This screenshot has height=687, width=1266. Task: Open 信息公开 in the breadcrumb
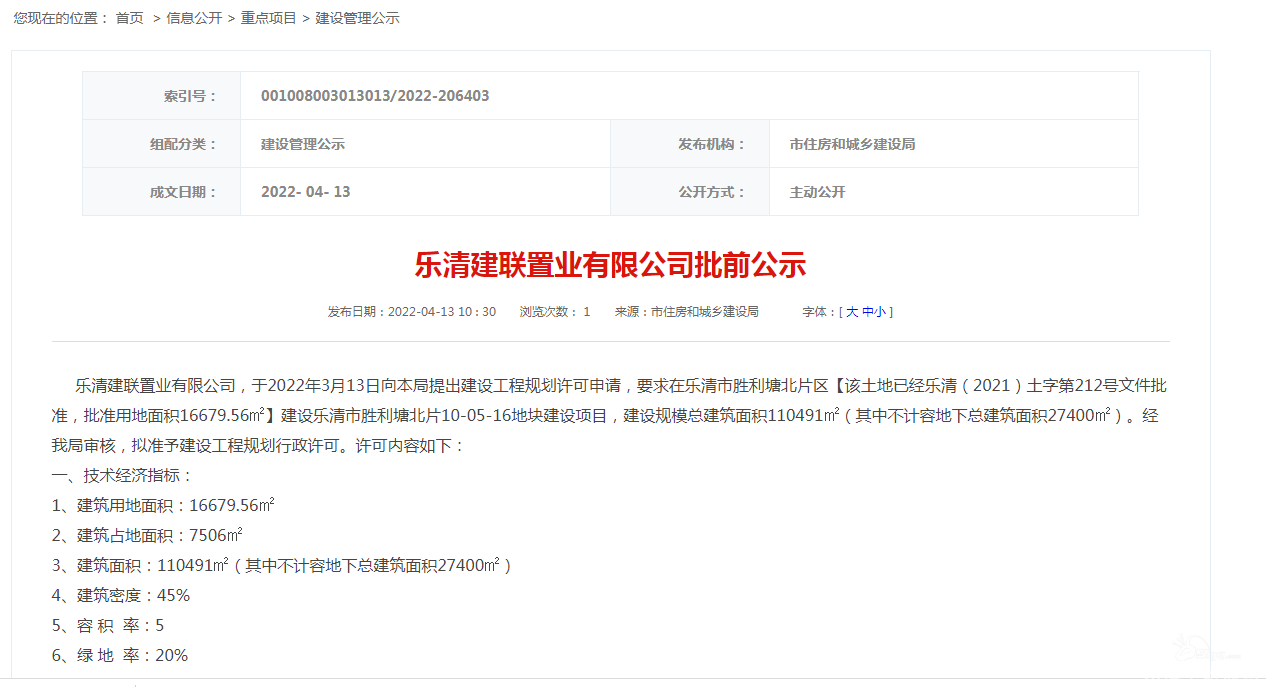click(194, 18)
